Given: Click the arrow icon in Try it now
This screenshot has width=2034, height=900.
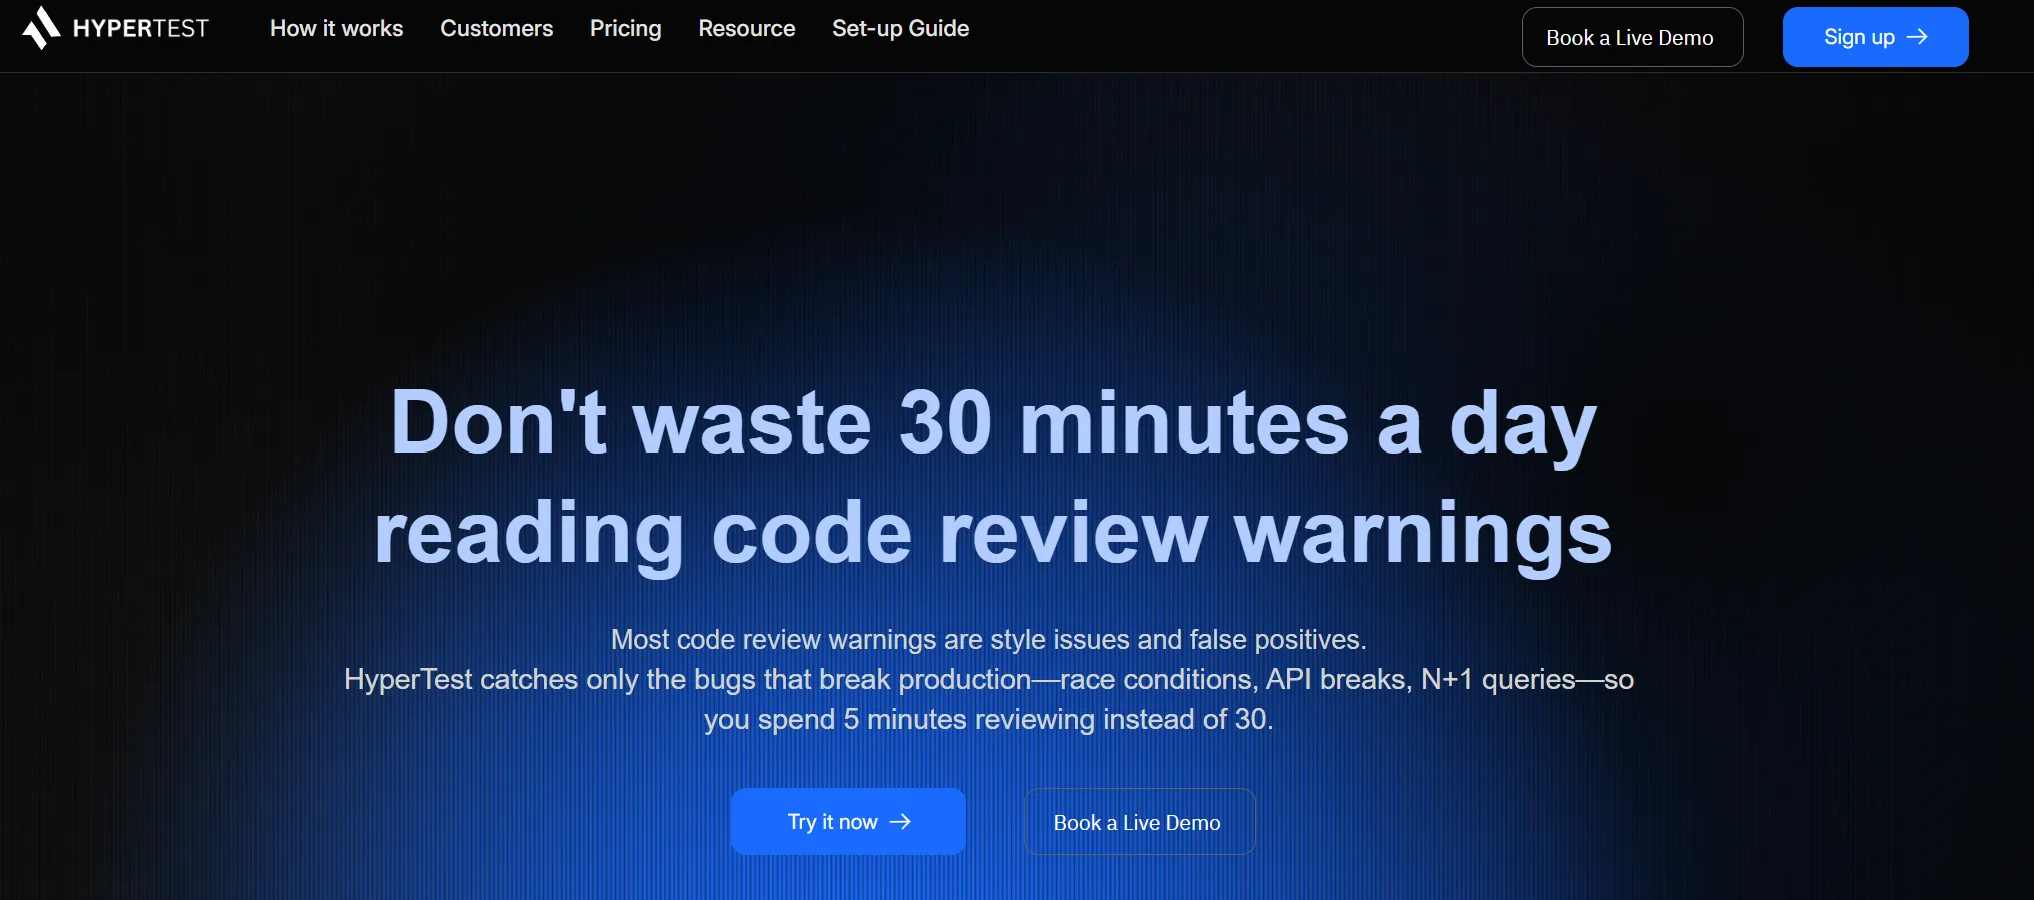Looking at the screenshot, I should click(x=900, y=821).
